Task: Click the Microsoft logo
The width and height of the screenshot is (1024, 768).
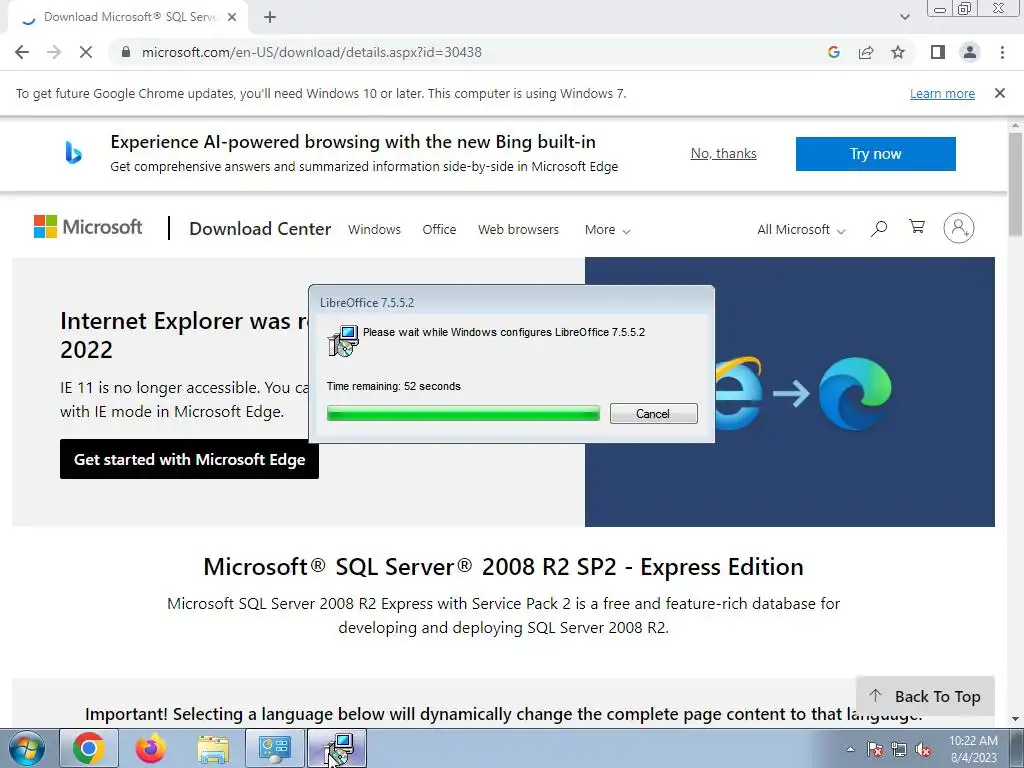Action: pyautogui.click(x=88, y=227)
